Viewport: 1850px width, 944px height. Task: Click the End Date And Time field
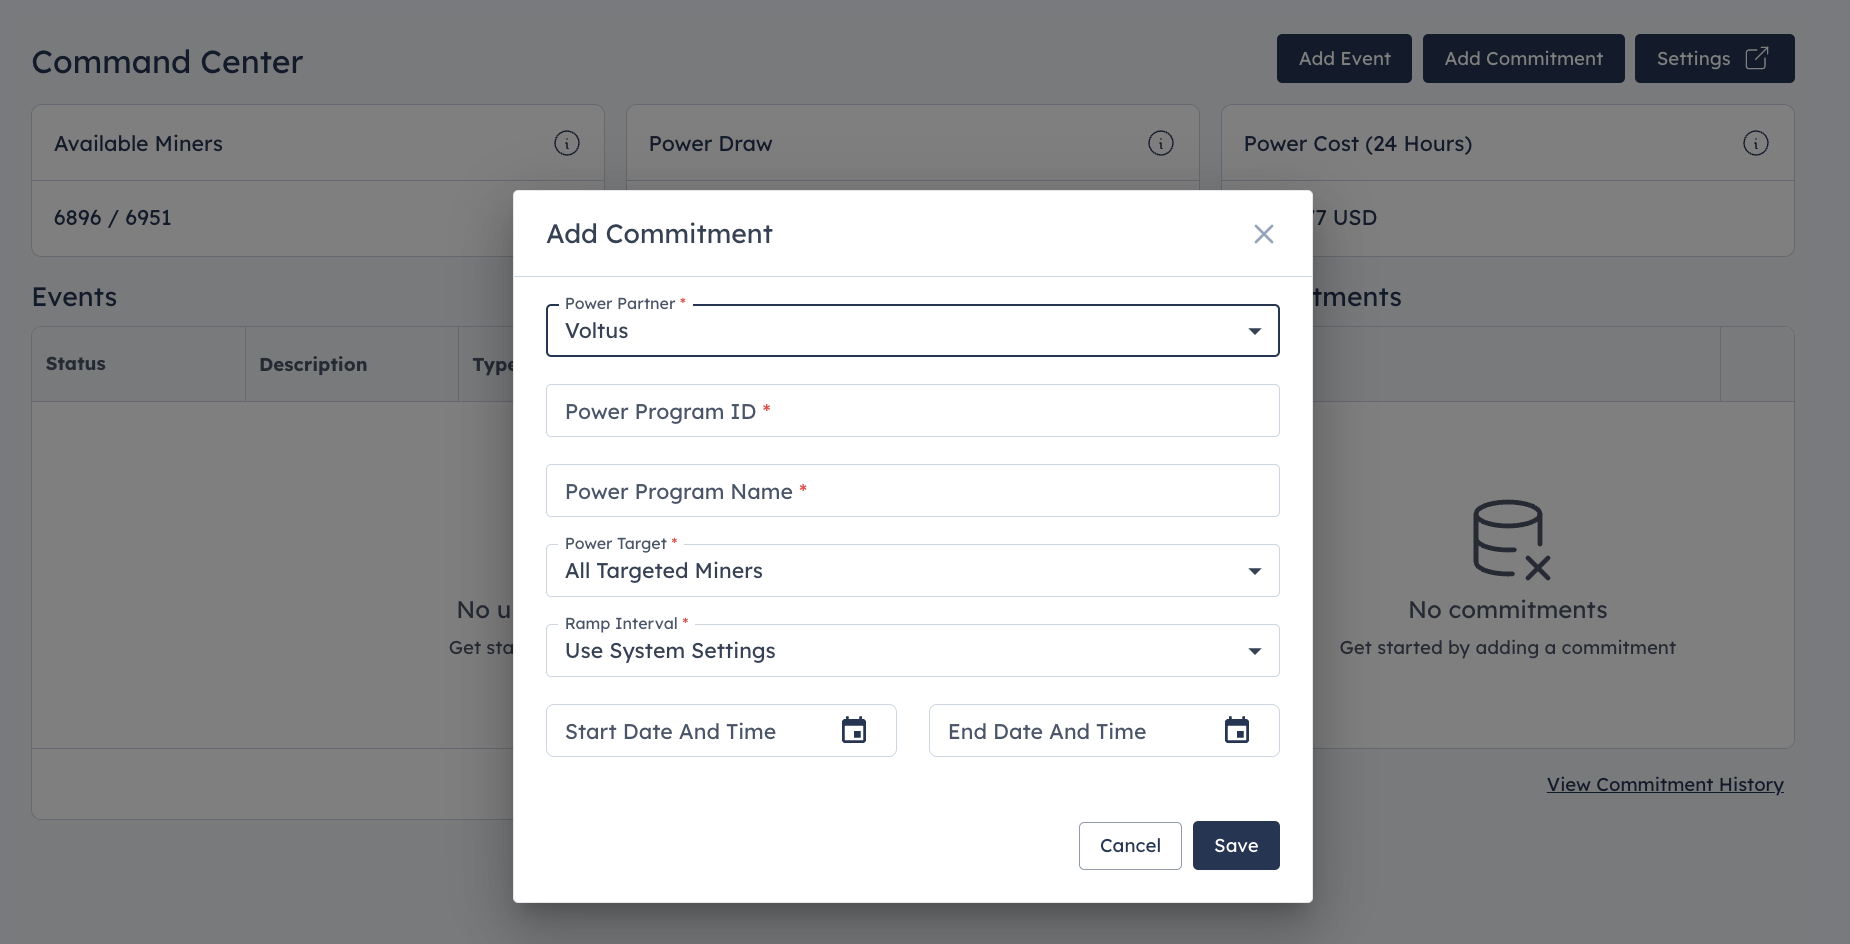click(1104, 730)
